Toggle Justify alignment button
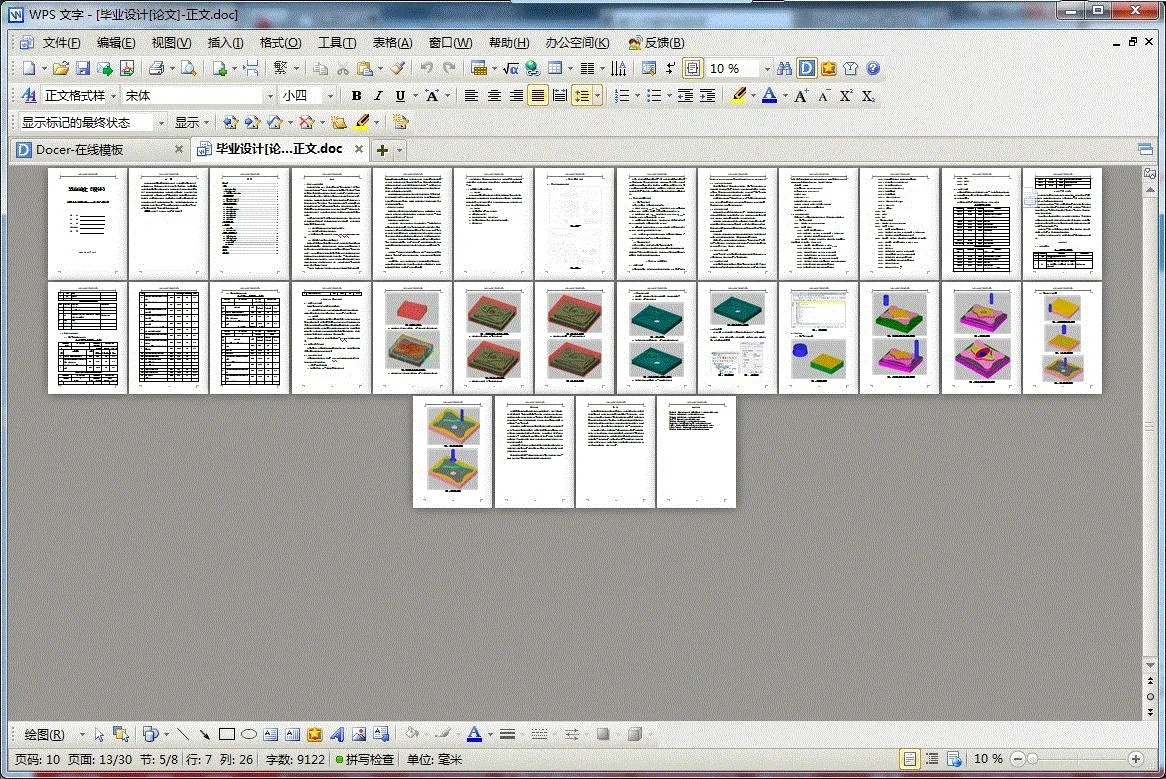 tap(538, 95)
